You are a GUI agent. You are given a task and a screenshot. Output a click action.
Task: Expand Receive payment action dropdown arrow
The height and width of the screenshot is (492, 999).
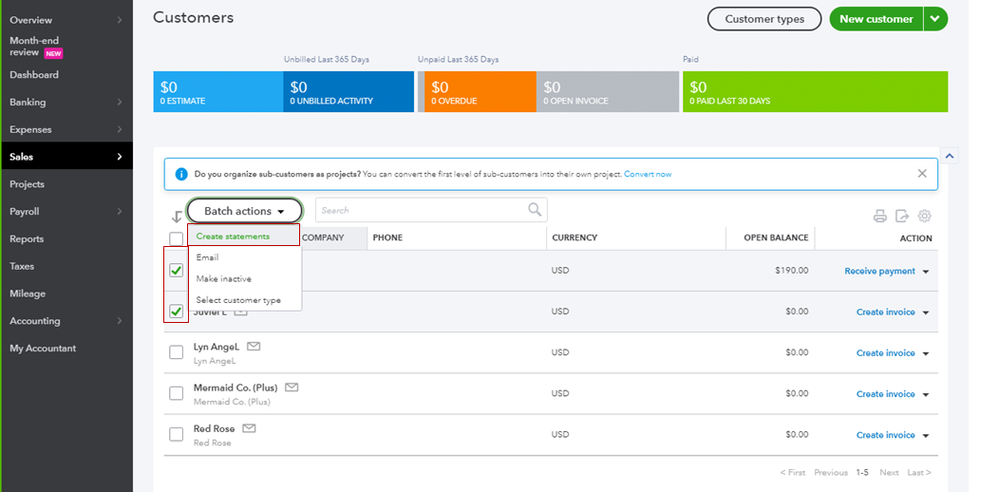[x=926, y=271]
